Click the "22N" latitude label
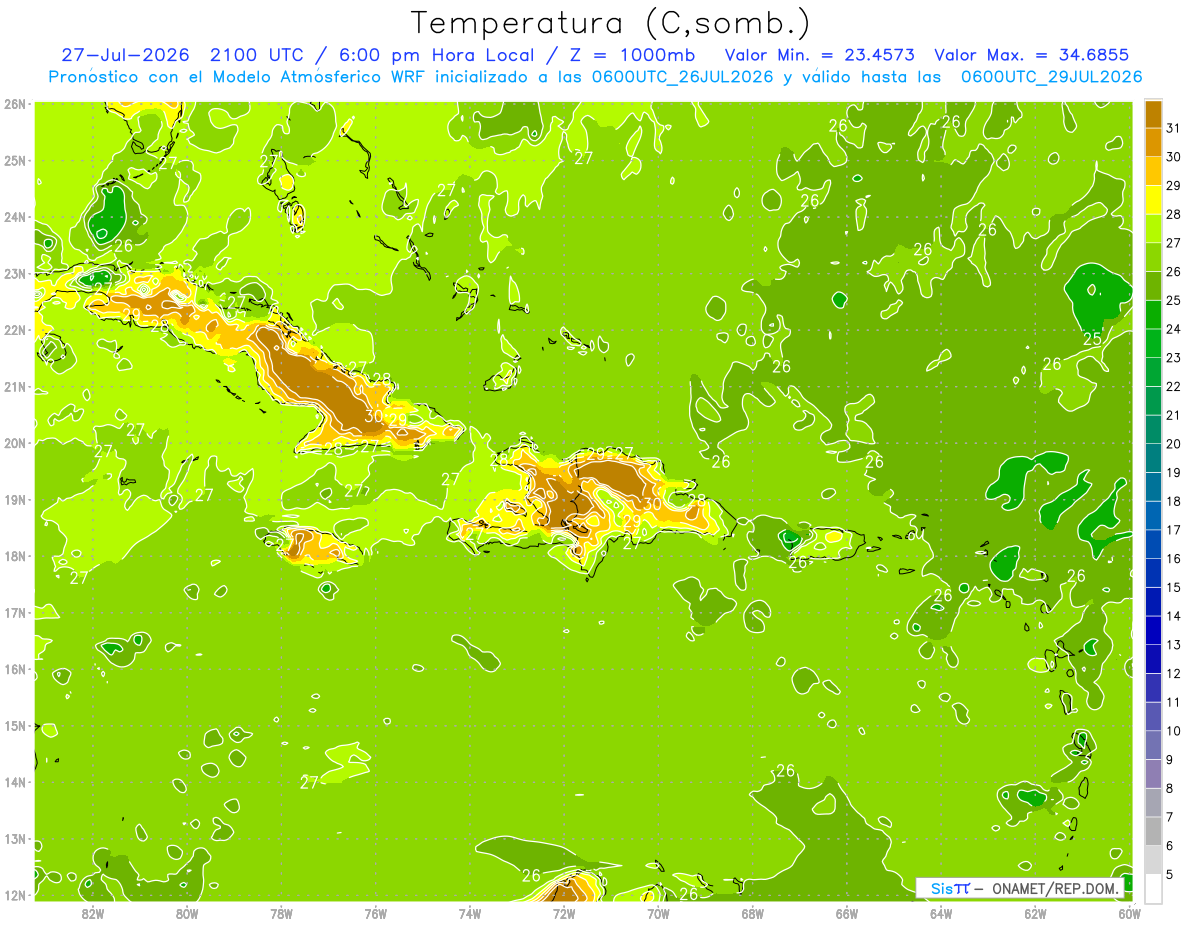Viewport: 1200px width, 927px height. click(x=14, y=330)
